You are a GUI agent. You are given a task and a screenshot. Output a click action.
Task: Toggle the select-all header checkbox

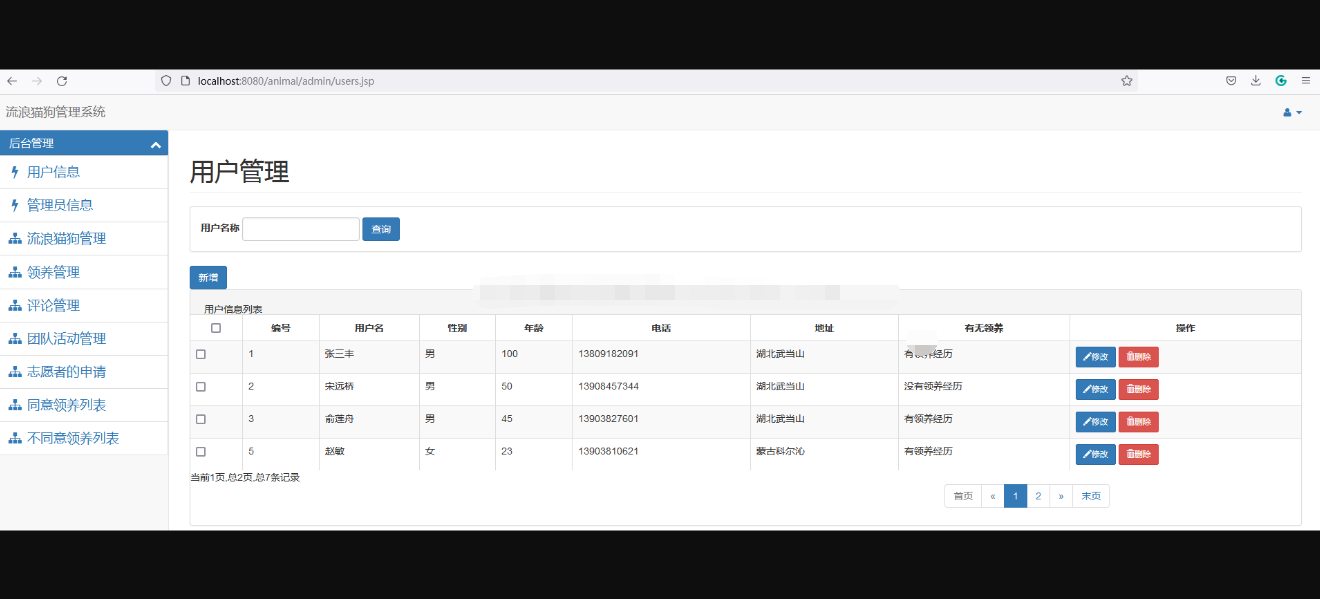(x=216, y=328)
